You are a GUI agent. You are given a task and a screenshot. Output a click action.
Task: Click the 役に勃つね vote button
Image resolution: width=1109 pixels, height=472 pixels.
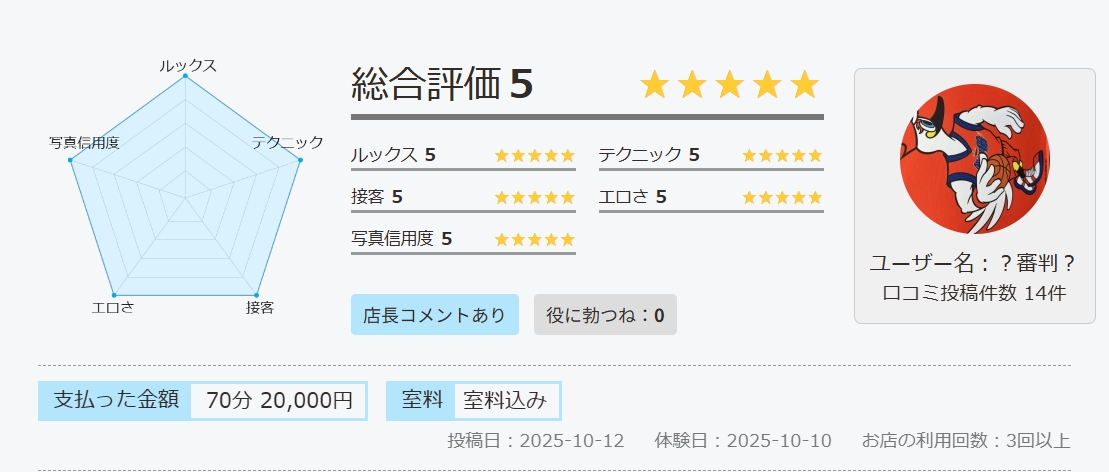point(605,315)
